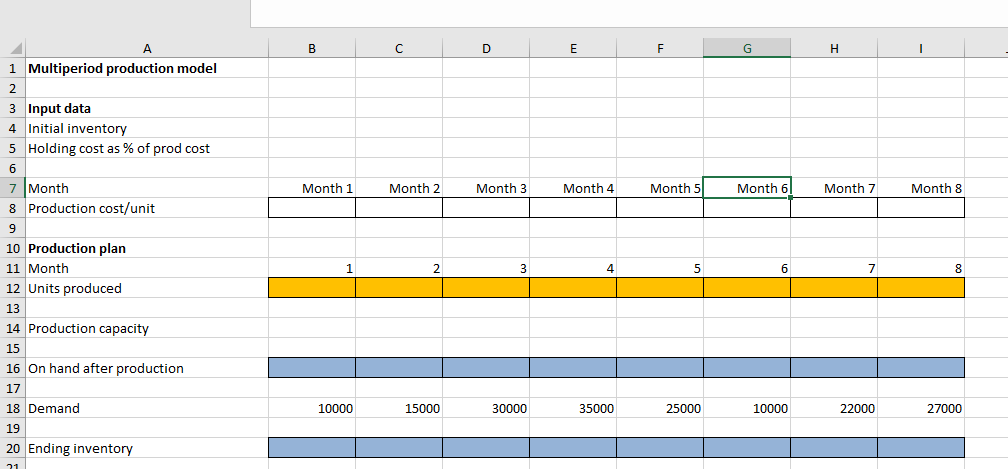
Task: Click the 'Production plan' heading cell
Action: click(x=147, y=248)
